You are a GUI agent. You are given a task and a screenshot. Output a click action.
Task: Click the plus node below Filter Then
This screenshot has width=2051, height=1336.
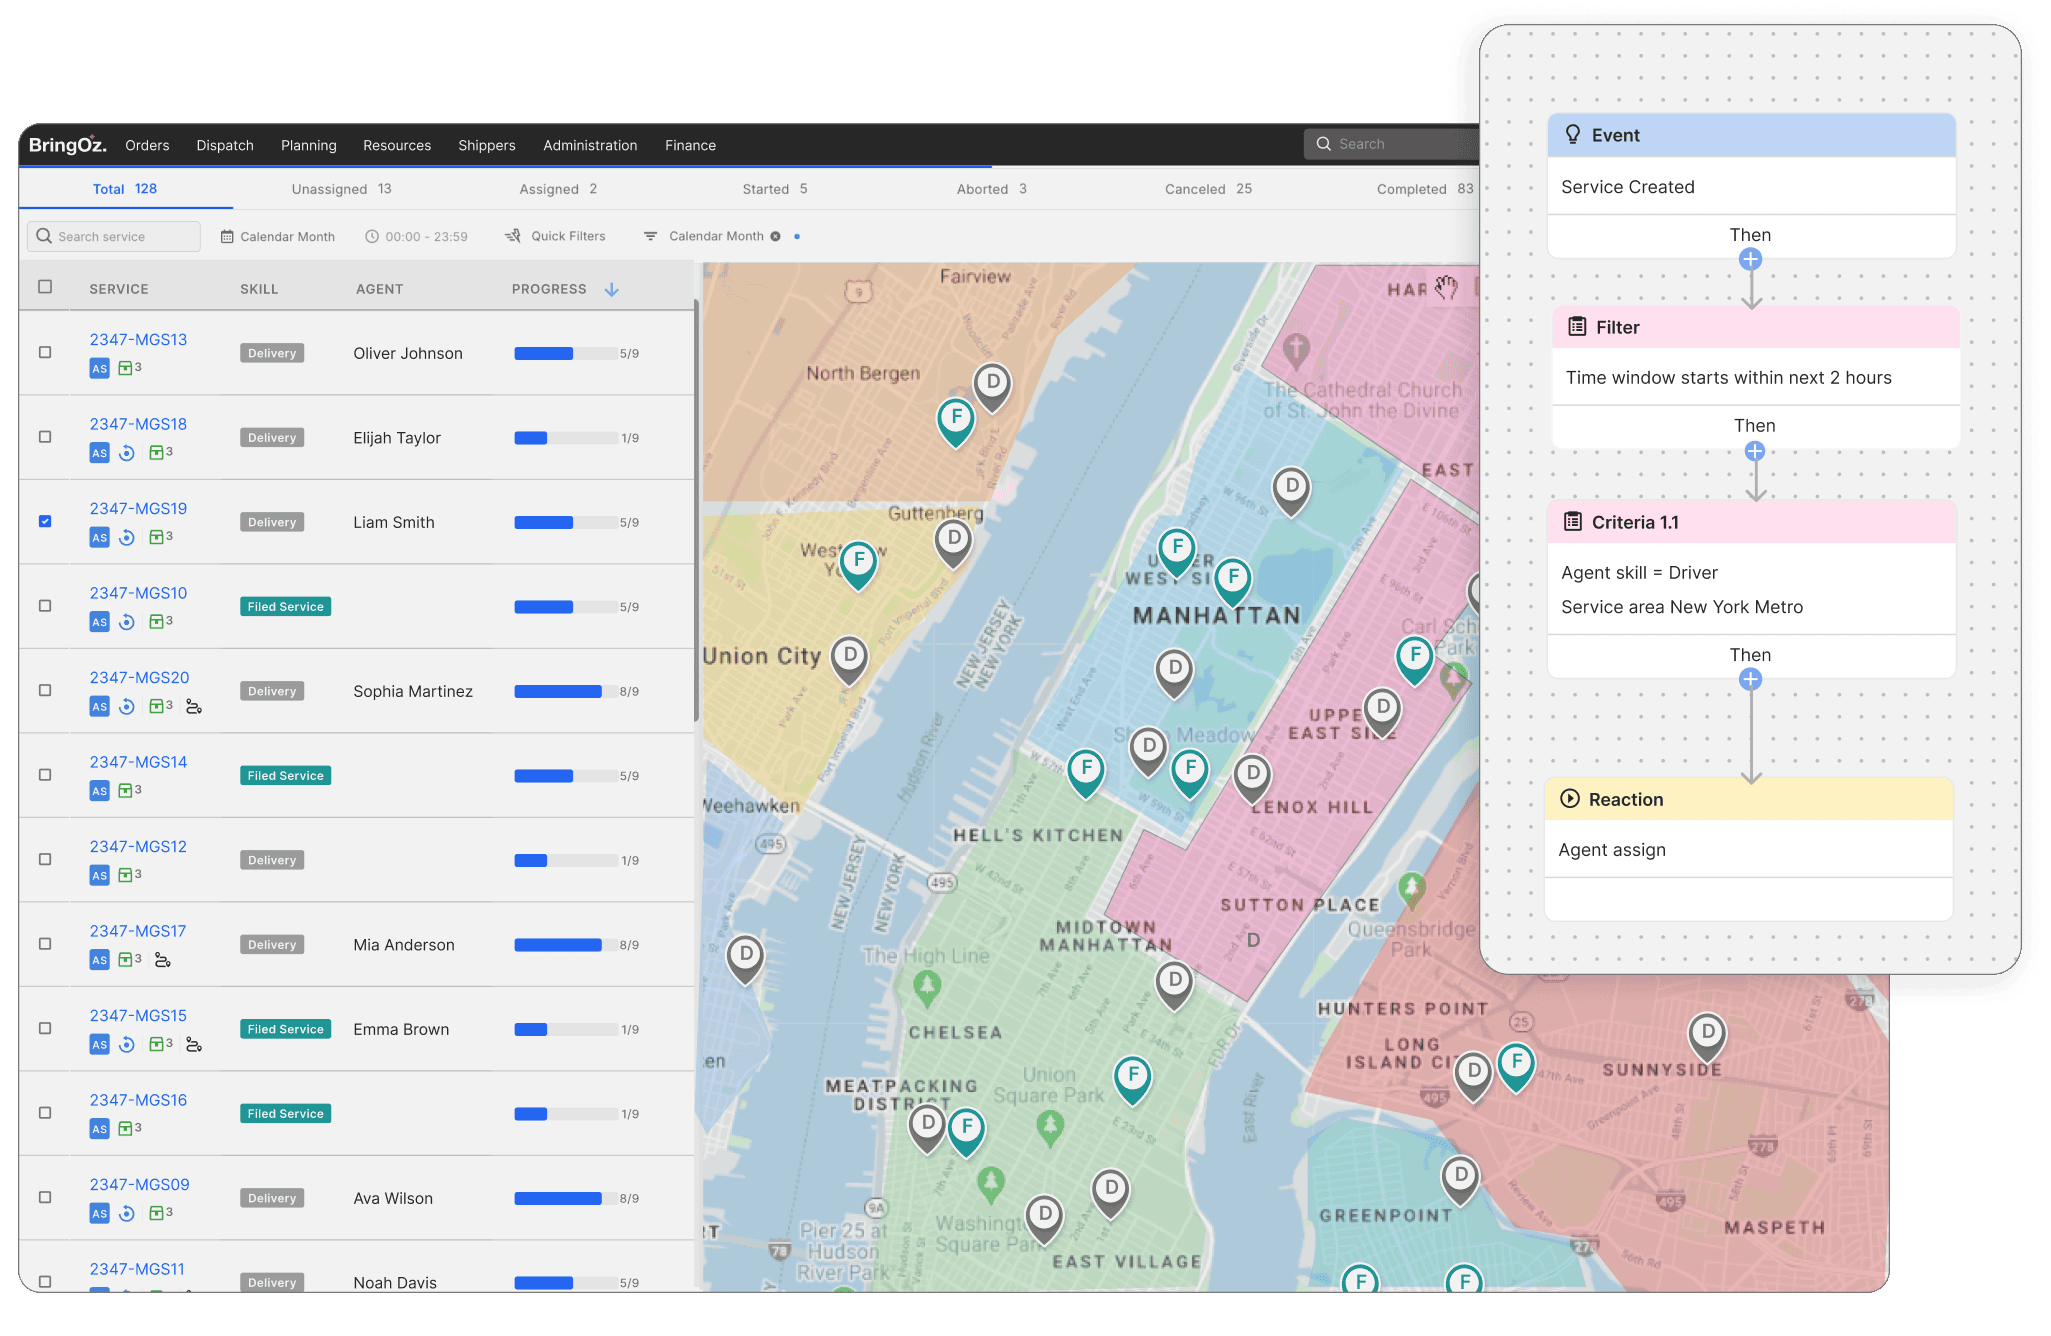(1754, 451)
